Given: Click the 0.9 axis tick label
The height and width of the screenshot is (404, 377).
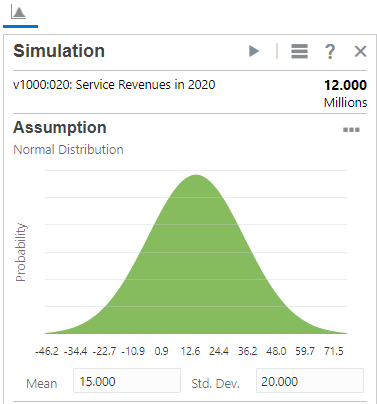Looking at the screenshot, I should pos(161,351).
